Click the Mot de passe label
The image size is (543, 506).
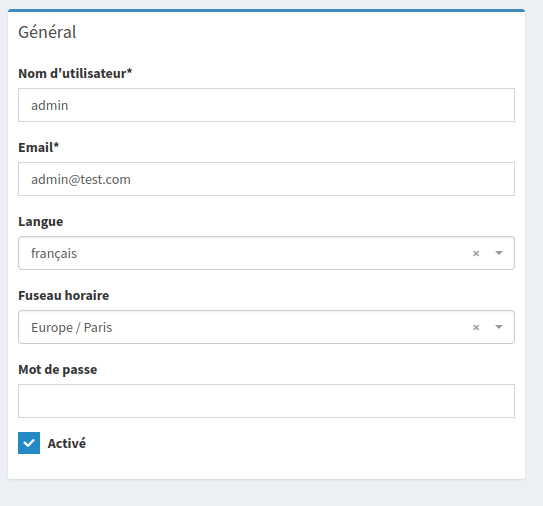click(57, 370)
